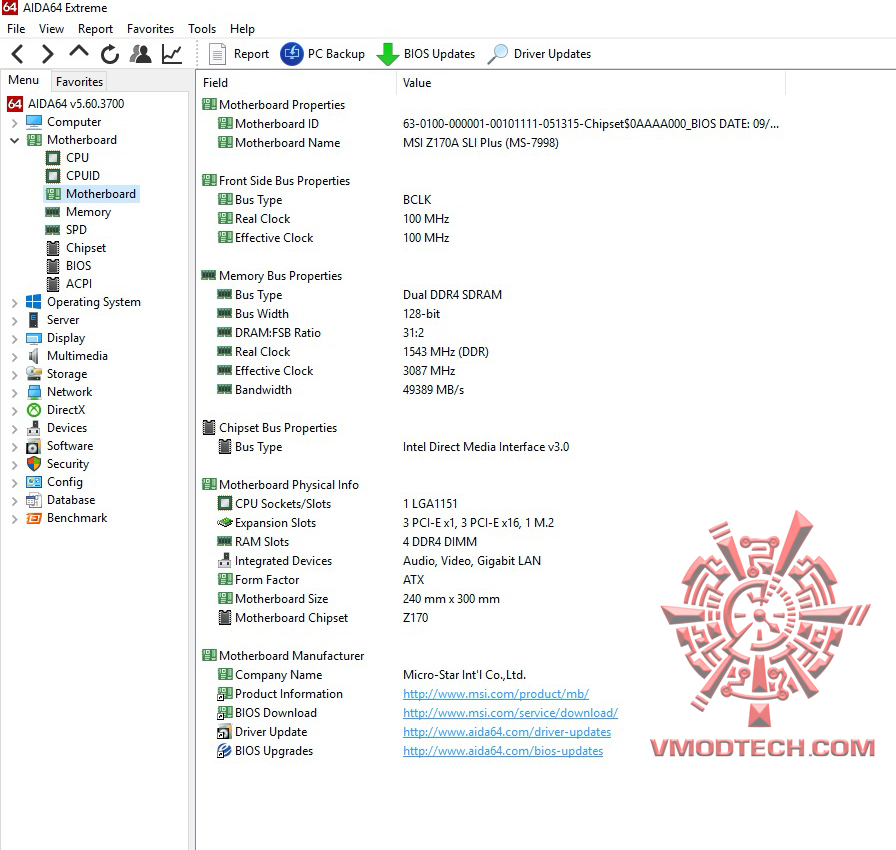Click the Storage drive icon
896x850 pixels.
(34, 374)
